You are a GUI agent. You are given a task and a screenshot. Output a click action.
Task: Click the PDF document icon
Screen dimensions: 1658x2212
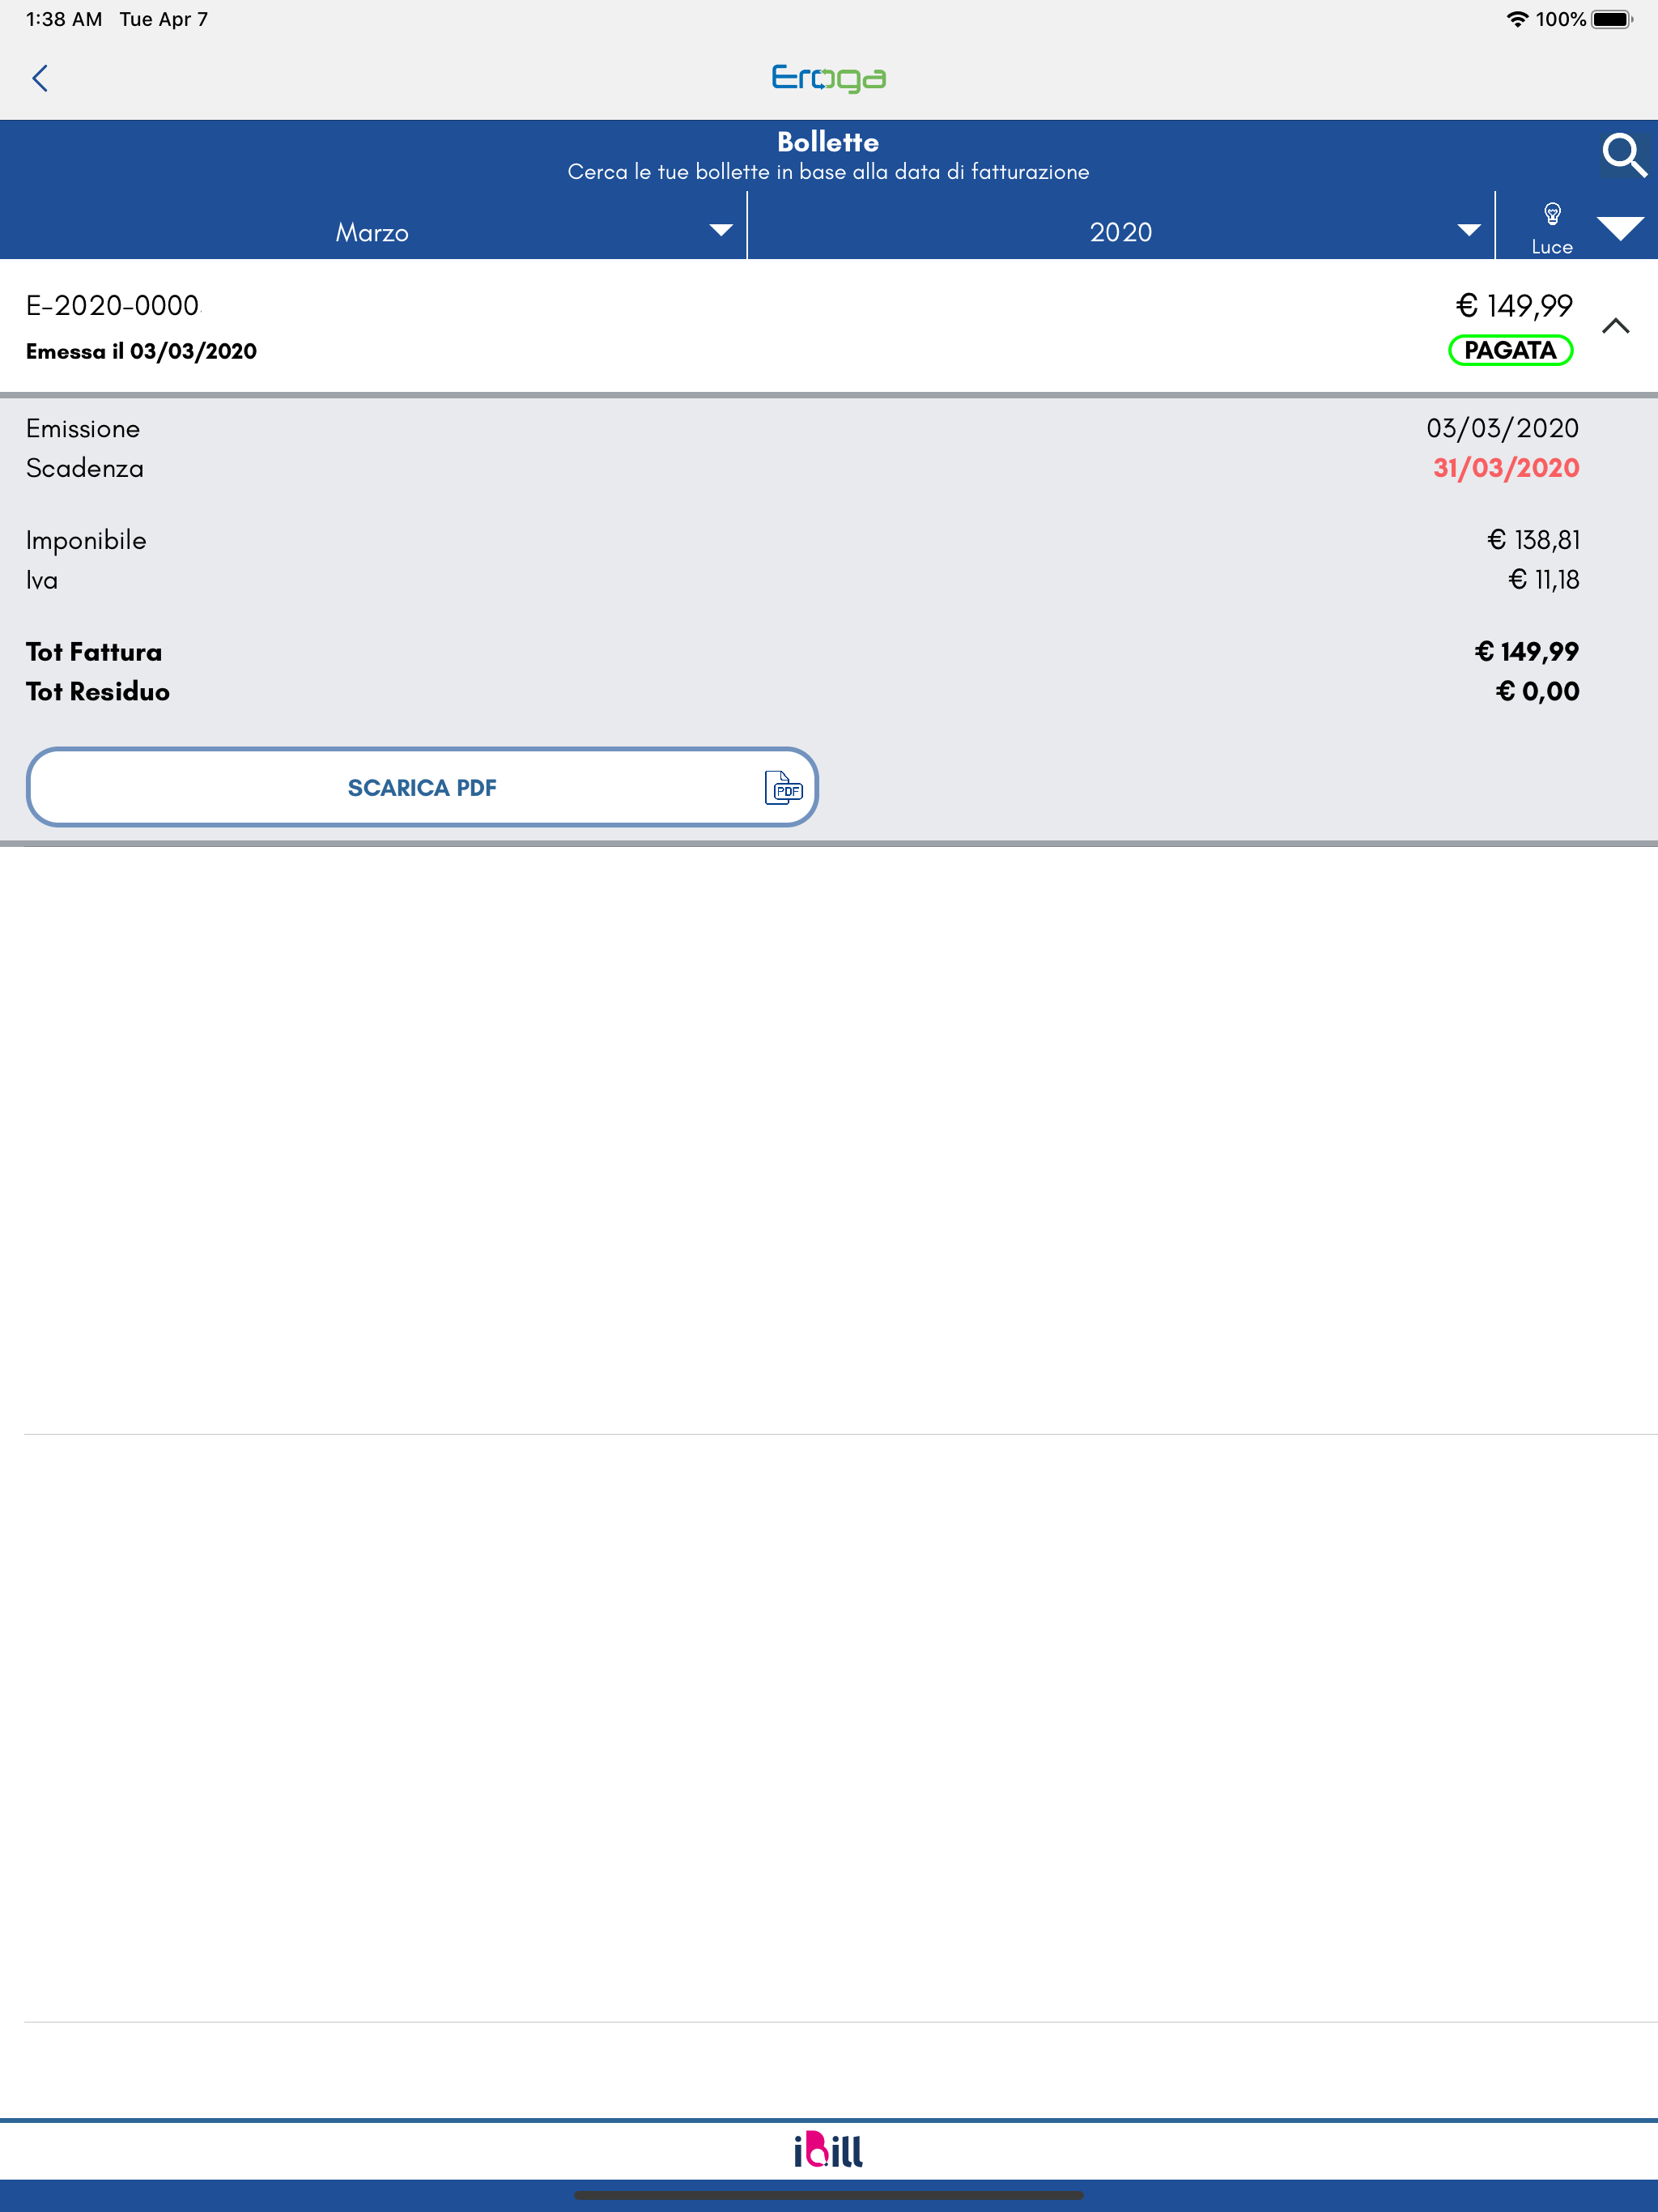(x=783, y=788)
